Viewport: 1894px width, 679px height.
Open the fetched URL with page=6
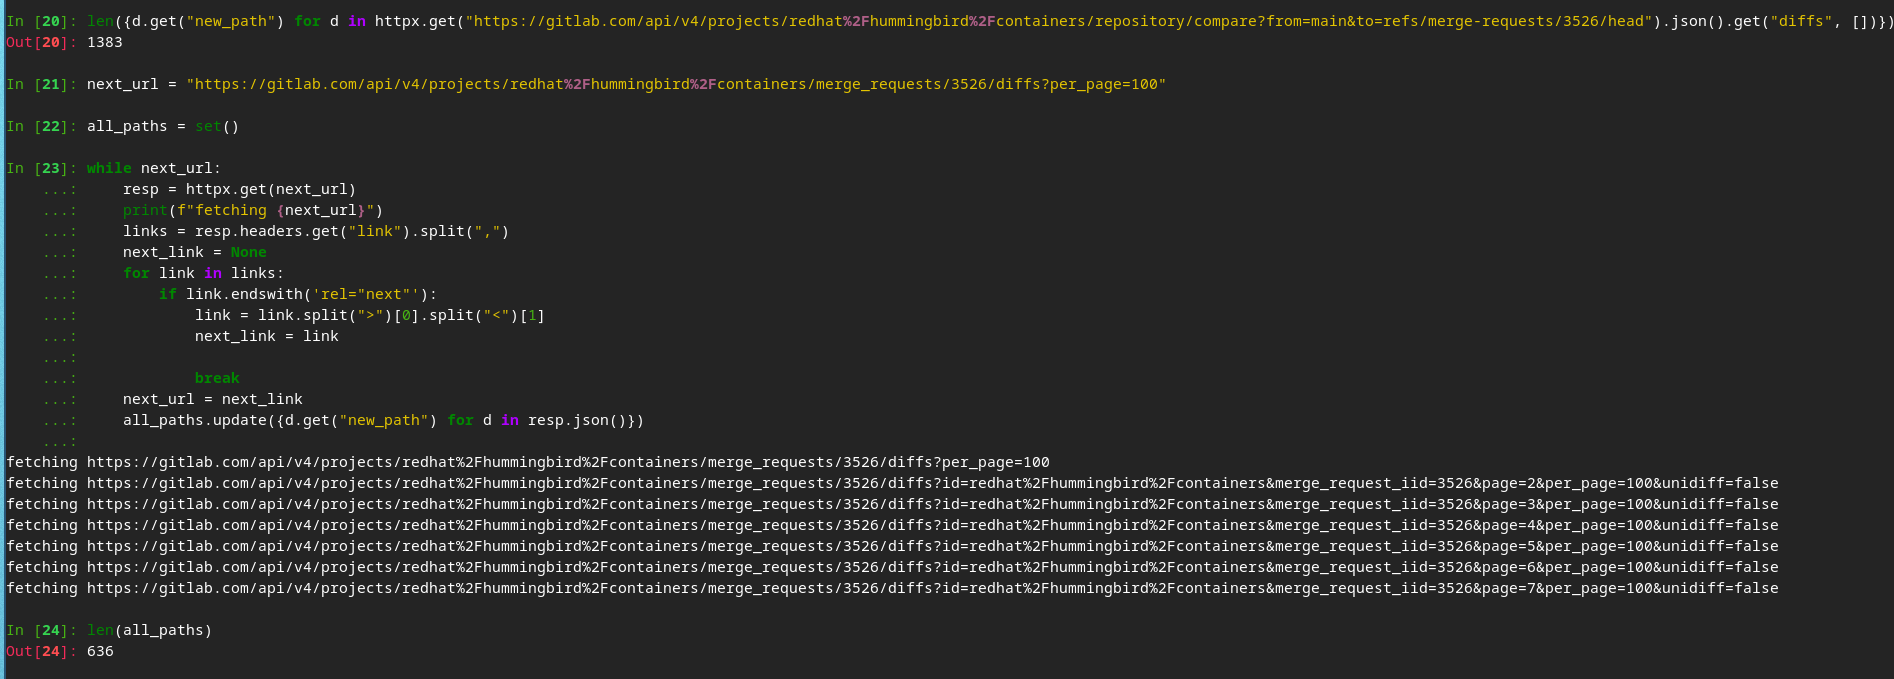pos(932,567)
